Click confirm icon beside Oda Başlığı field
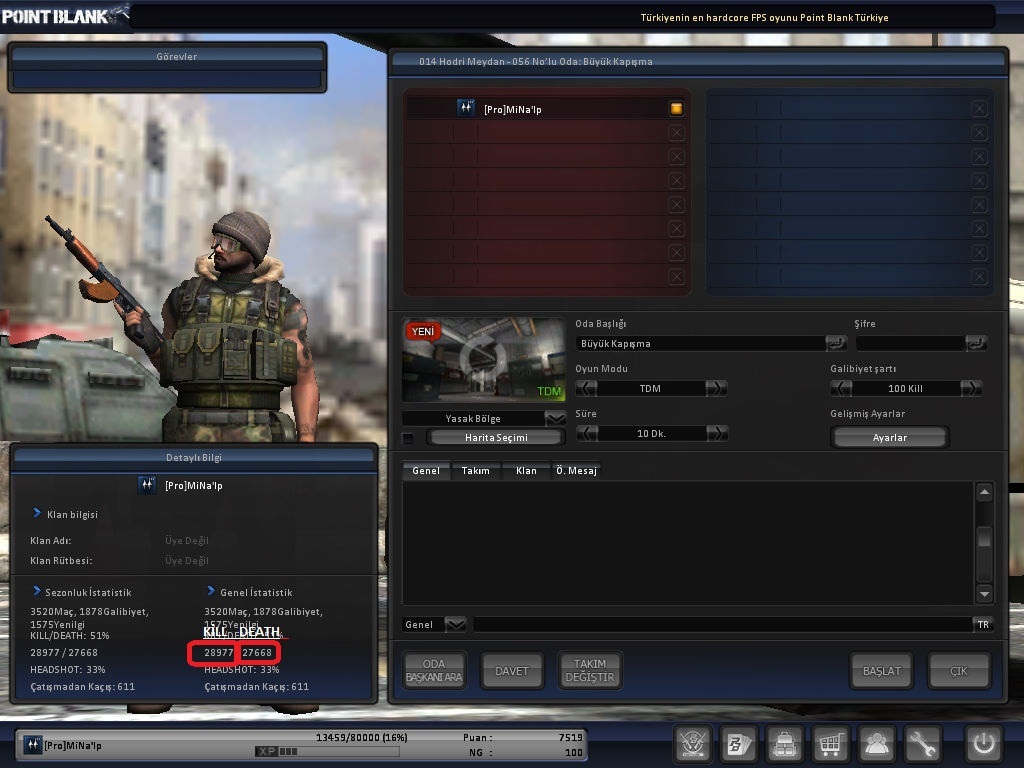Screen dimensions: 1024x768 836,343
